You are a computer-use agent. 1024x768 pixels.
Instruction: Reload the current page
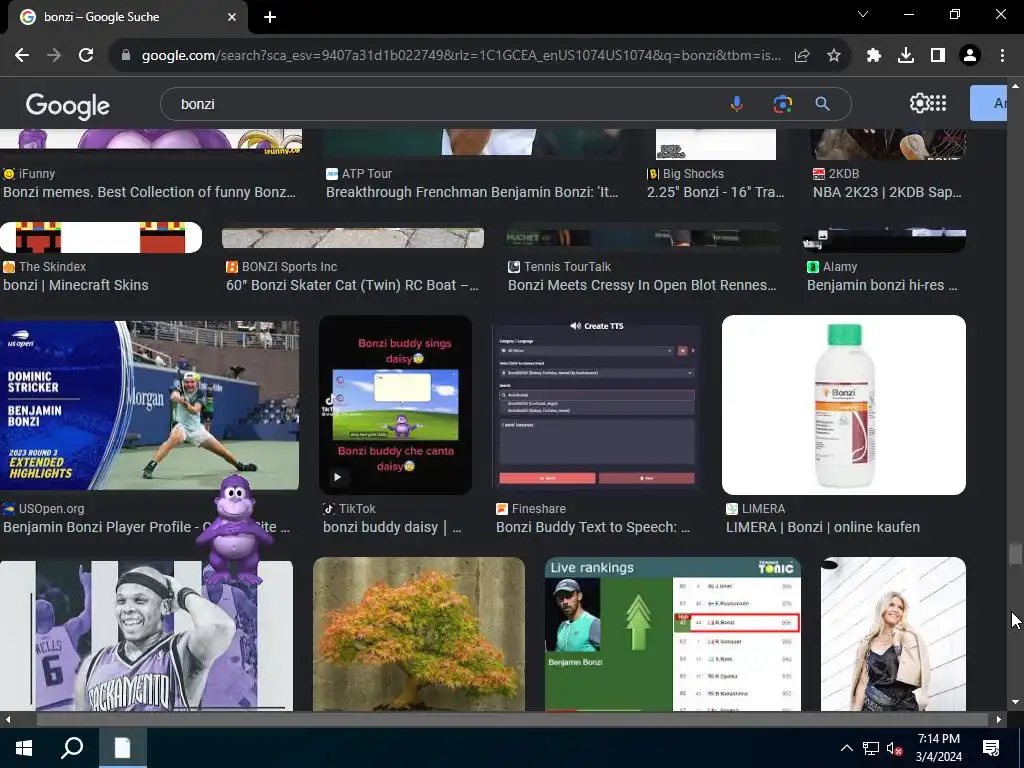(86, 56)
